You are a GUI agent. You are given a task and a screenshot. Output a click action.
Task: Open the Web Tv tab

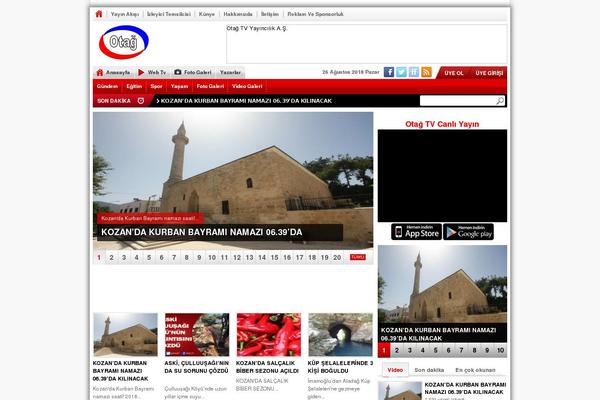pyautogui.click(x=152, y=73)
